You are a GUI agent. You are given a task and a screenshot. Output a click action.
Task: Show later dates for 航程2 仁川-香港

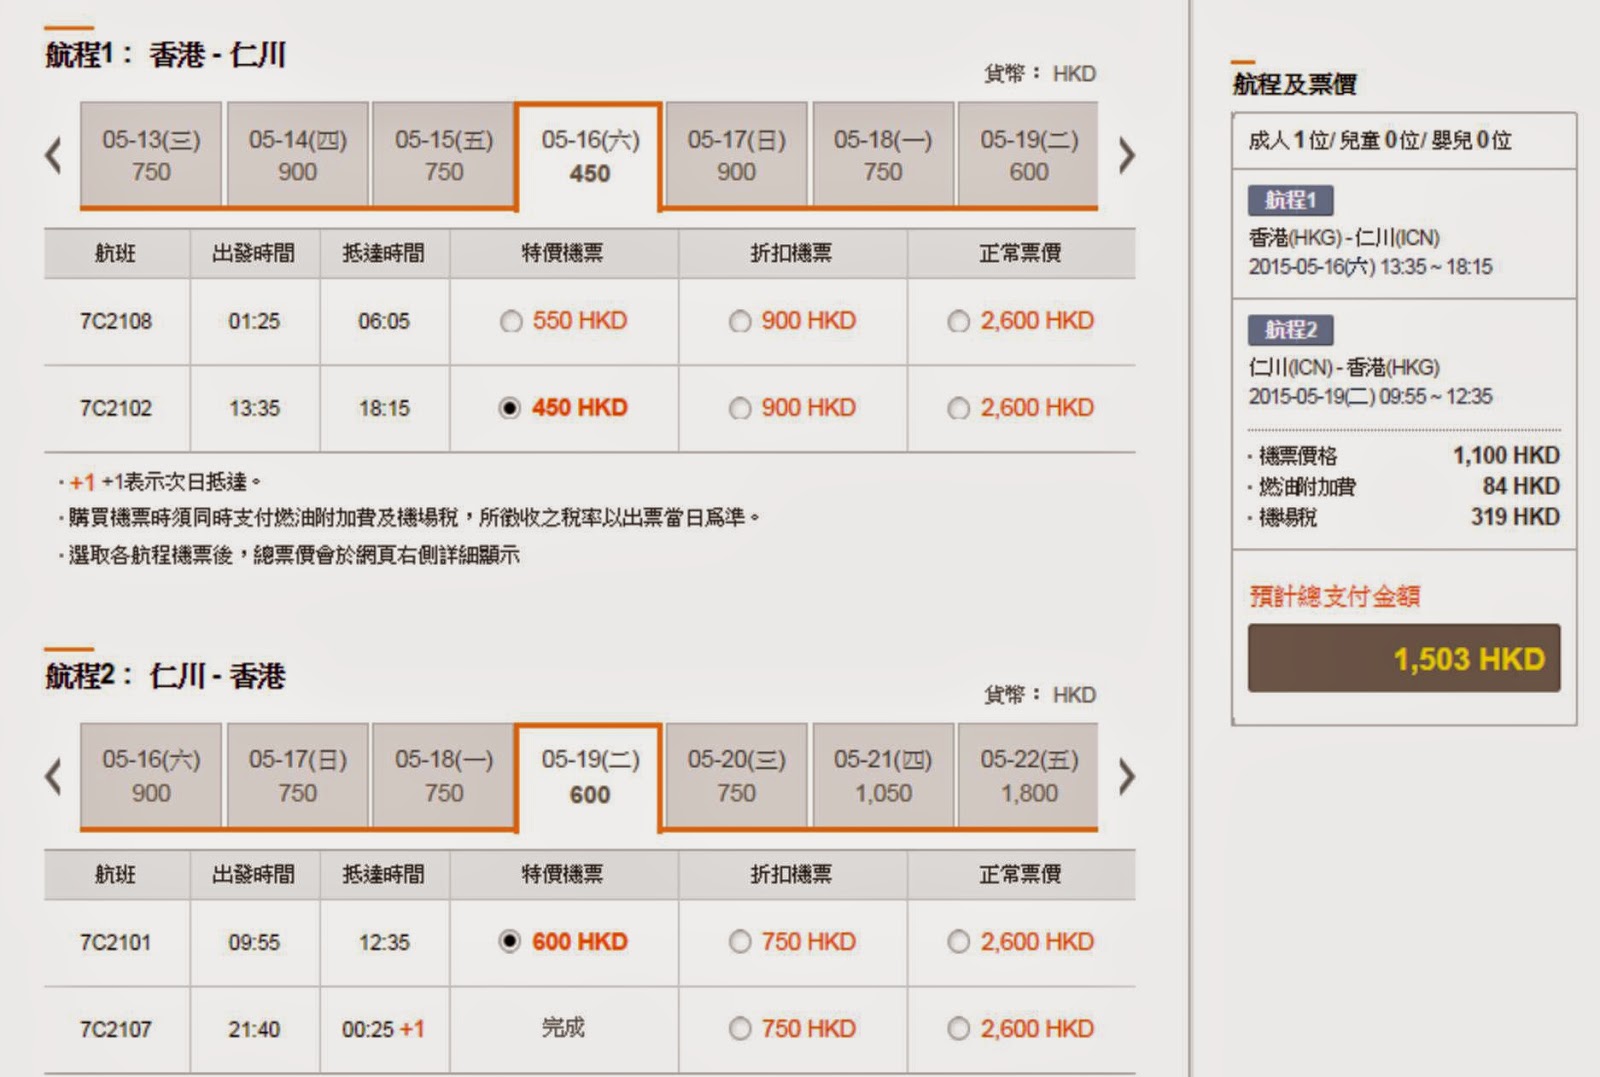1126,776
